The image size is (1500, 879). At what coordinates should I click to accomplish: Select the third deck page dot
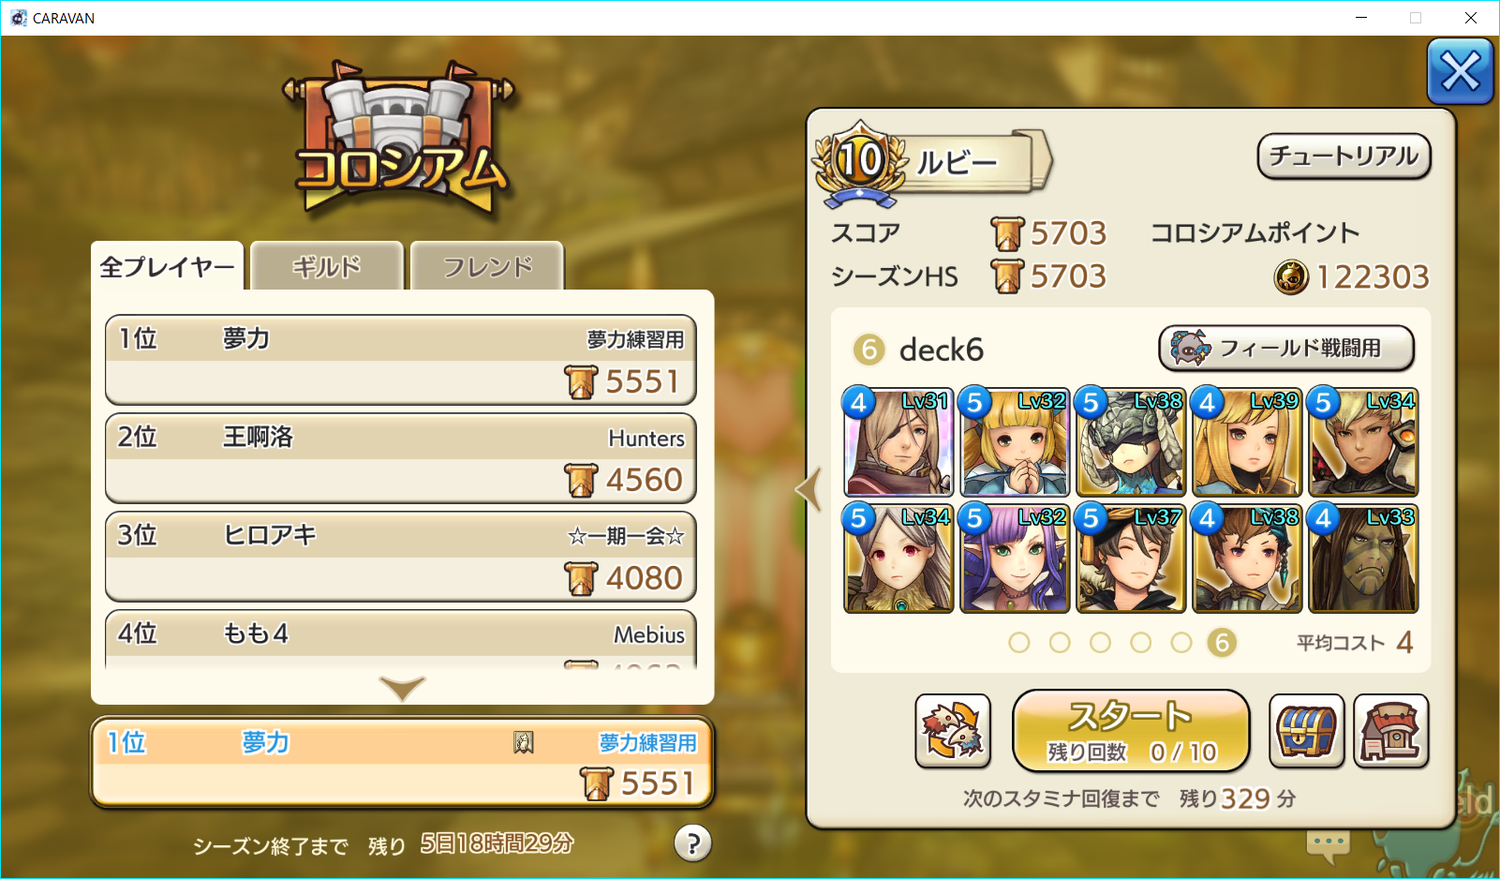click(1100, 642)
